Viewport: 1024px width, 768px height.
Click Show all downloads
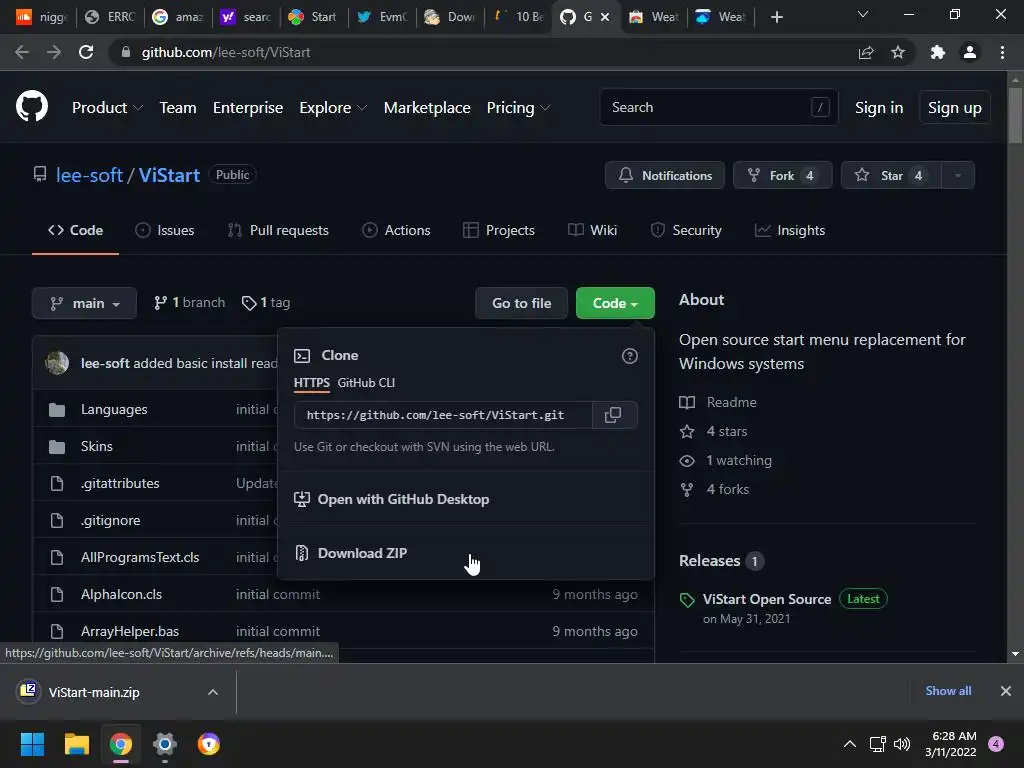[948, 691]
